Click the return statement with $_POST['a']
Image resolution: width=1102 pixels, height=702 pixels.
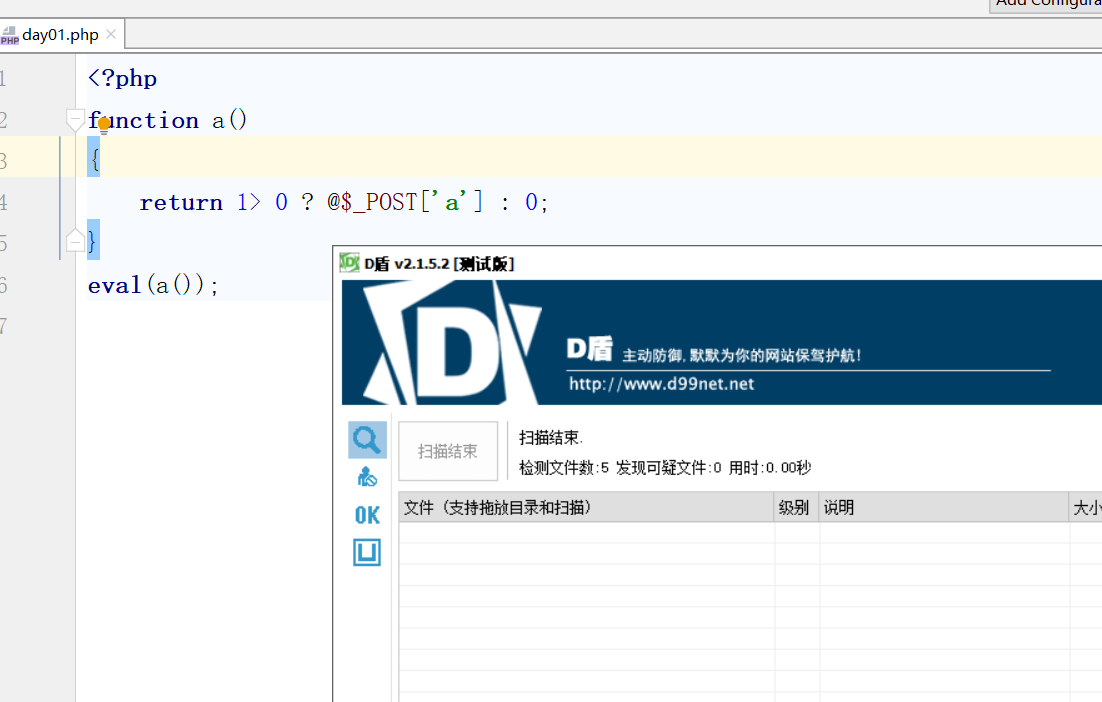(343, 202)
